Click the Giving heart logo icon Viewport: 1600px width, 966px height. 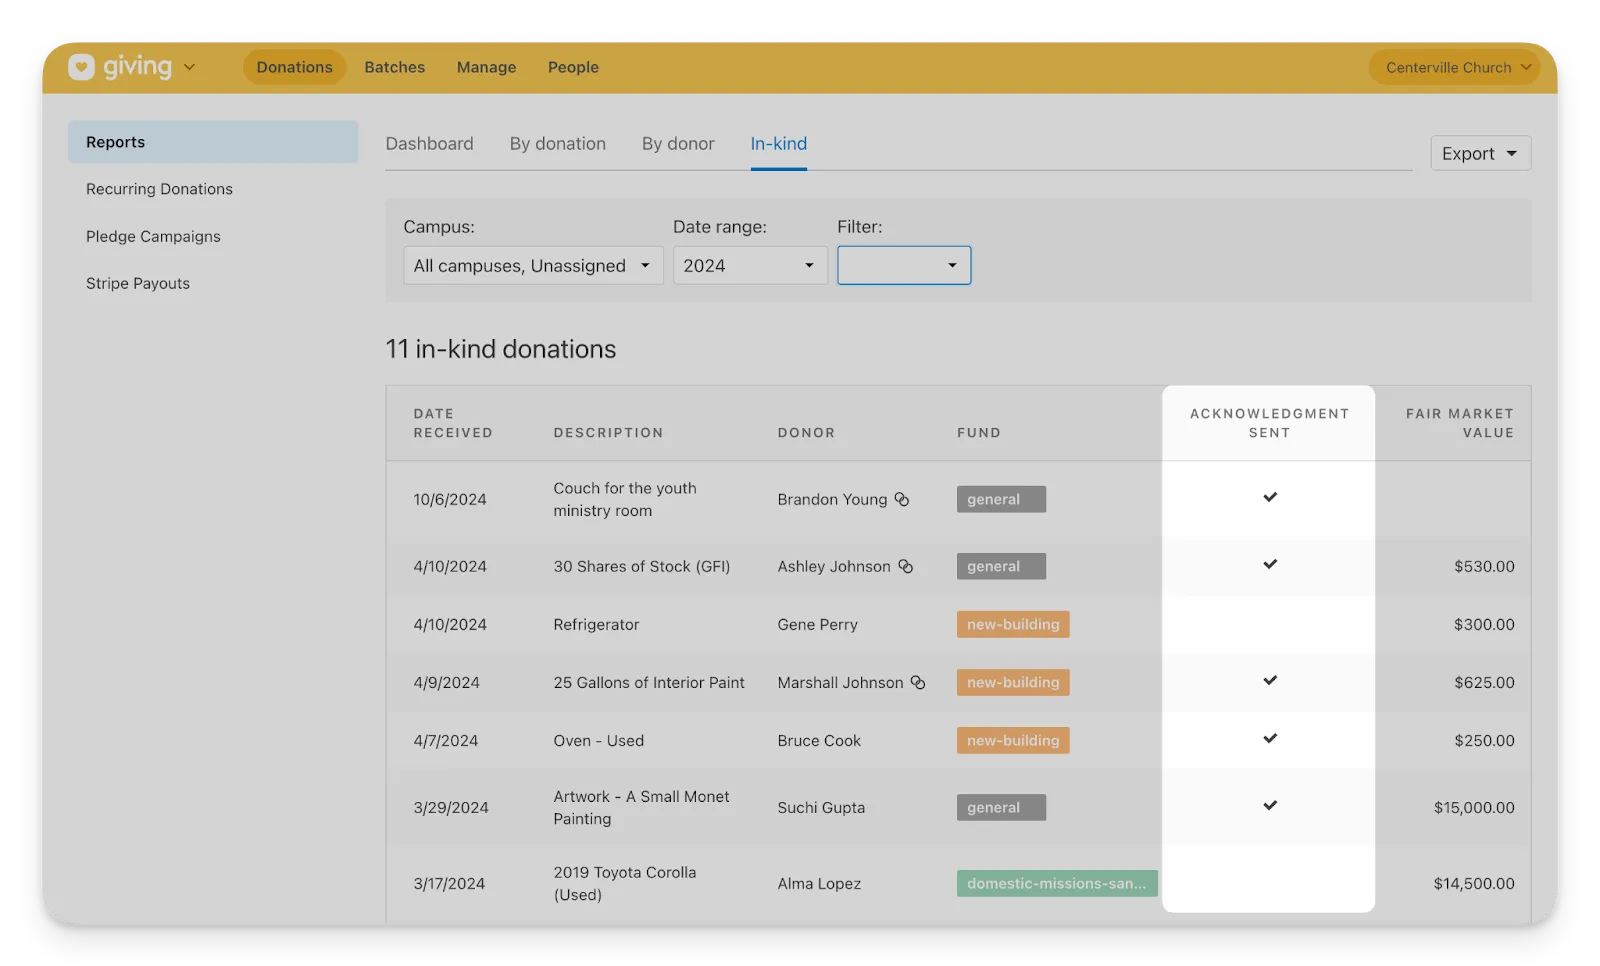pyautogui.click(x=81, y=67)
